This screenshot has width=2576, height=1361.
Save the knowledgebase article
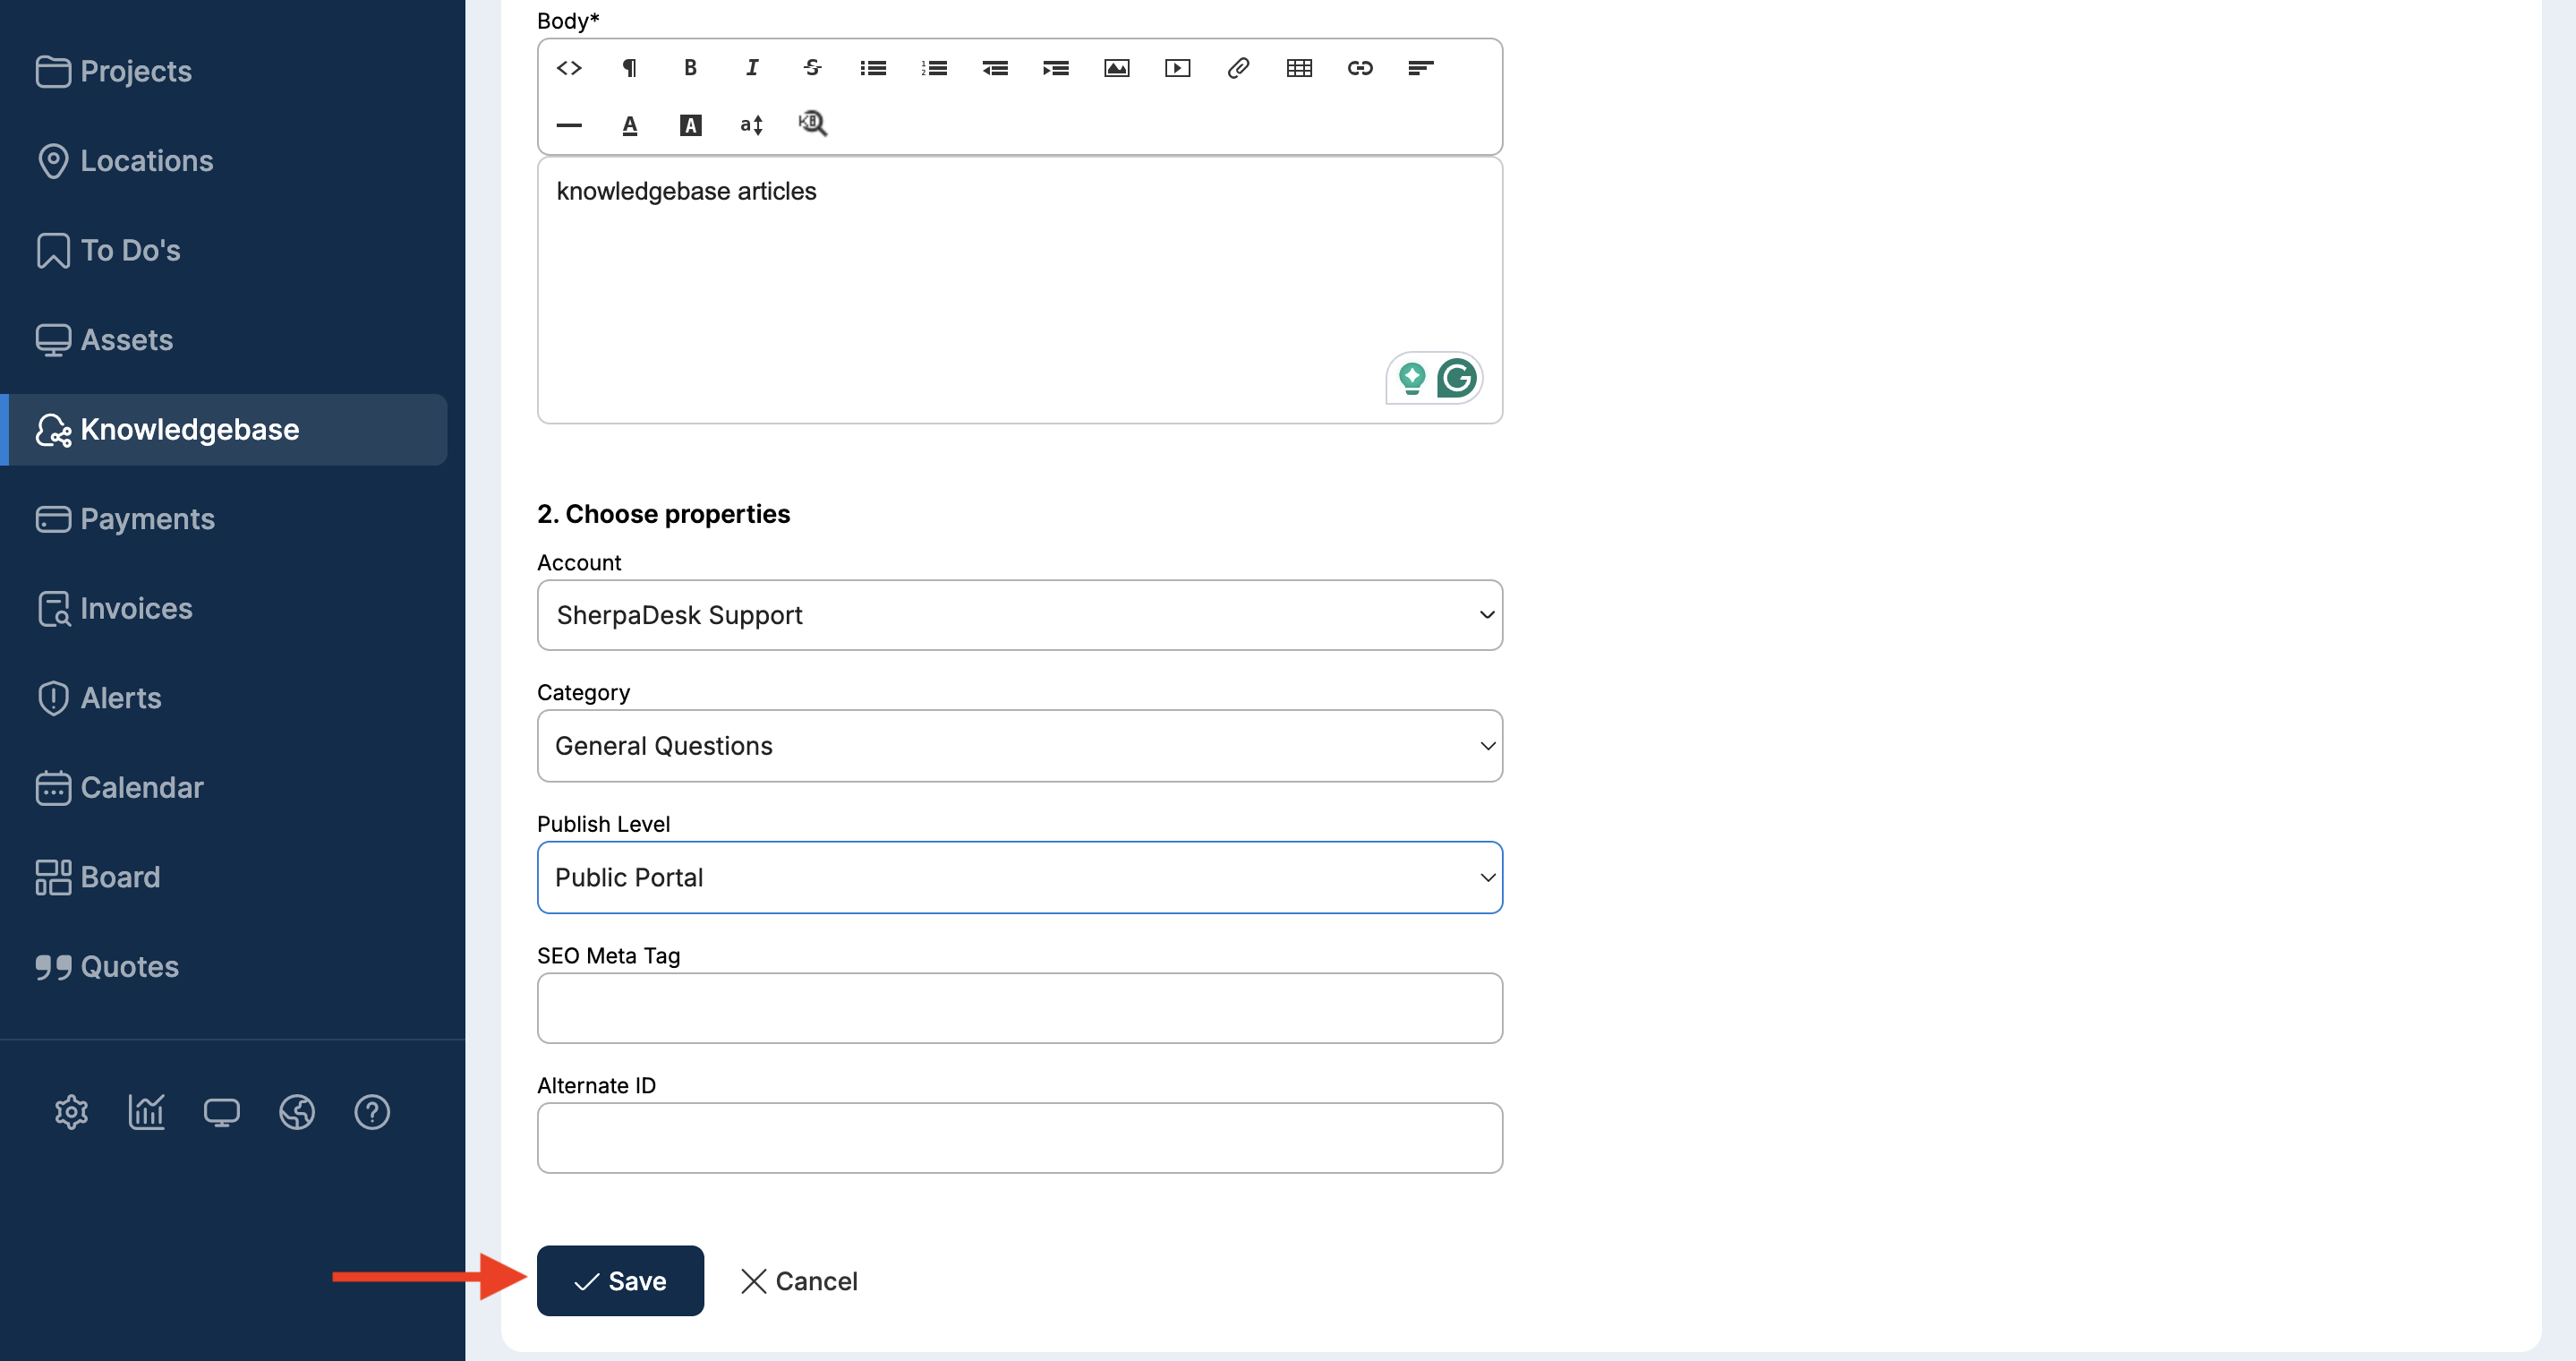(x=620, y=1281)
